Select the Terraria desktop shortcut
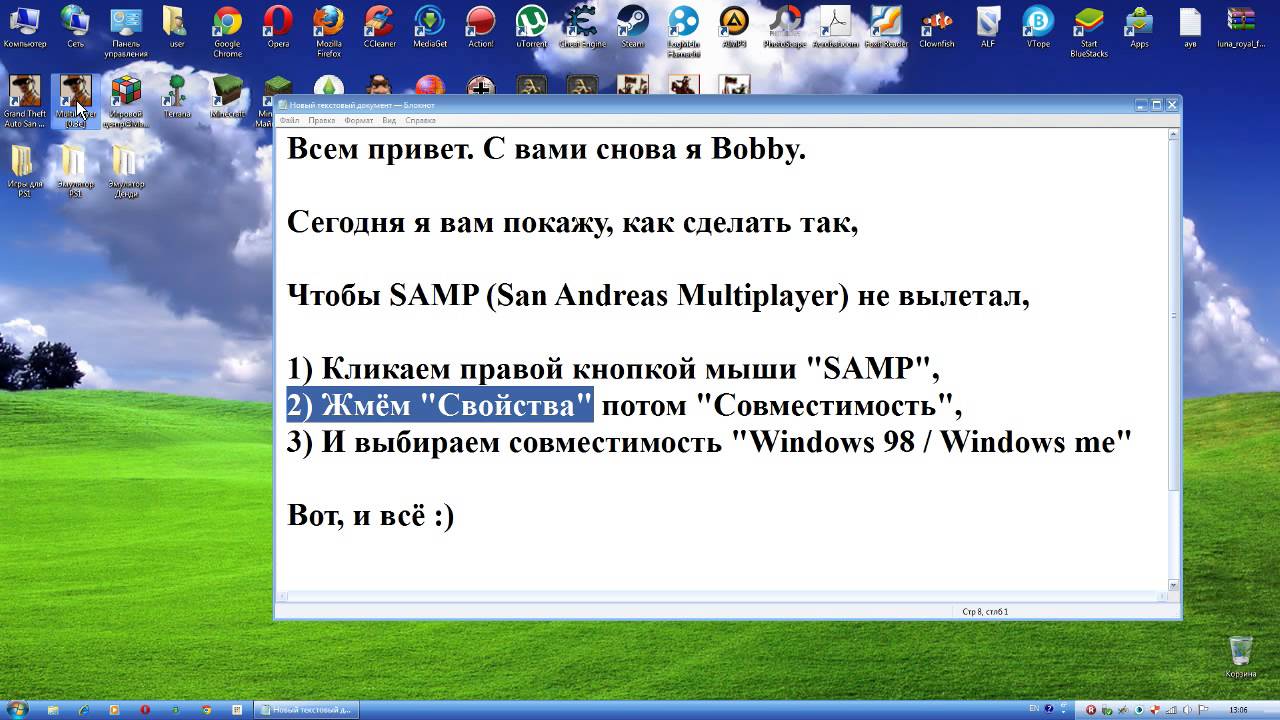 177,97
